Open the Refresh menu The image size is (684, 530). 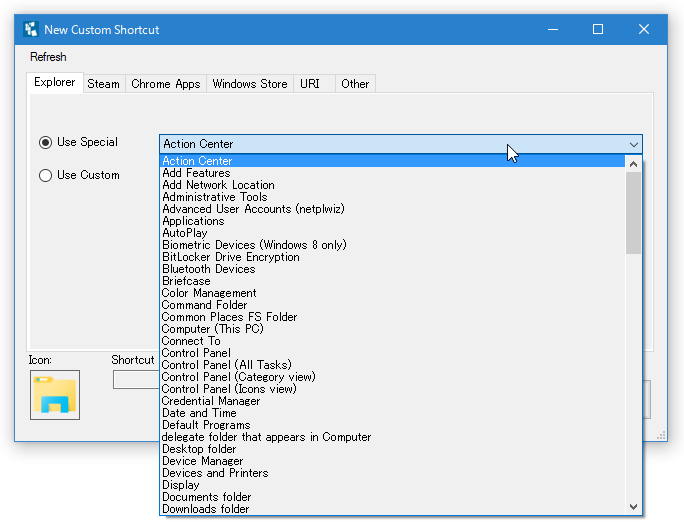pyautogui.click(x=48, y=57)
